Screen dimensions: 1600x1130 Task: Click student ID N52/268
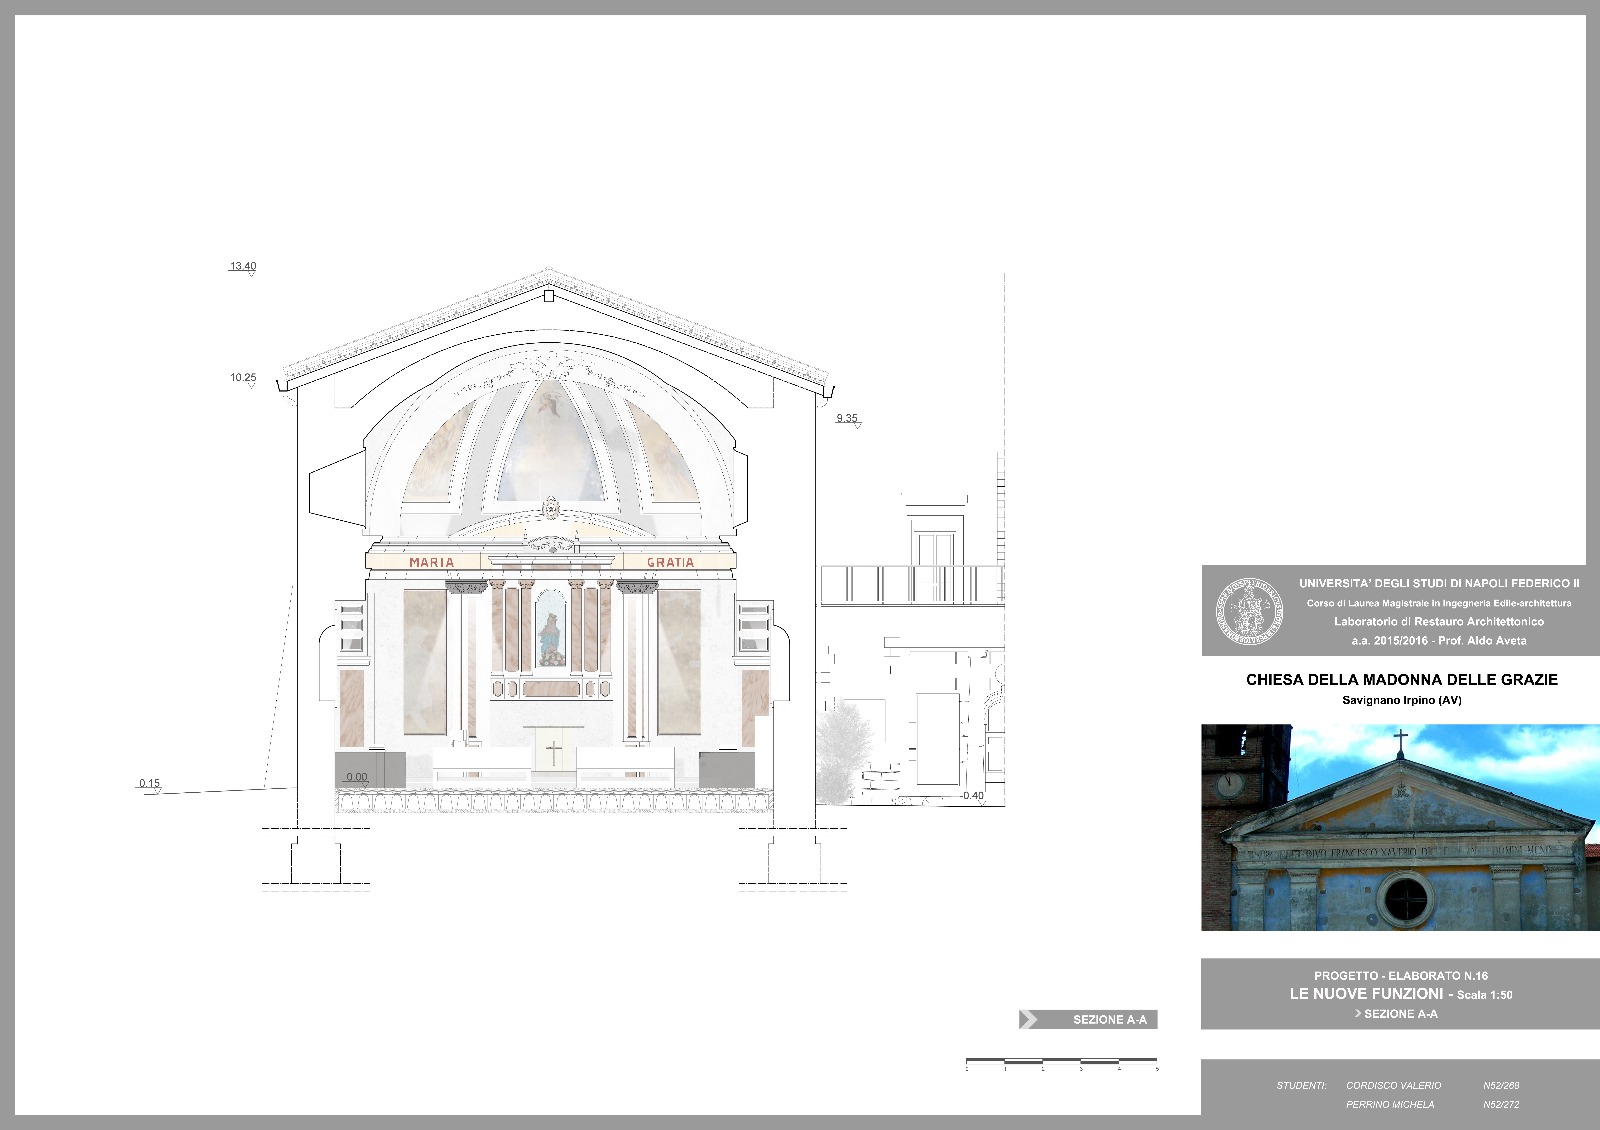pyautogui.click(x=1501, y=1086)
